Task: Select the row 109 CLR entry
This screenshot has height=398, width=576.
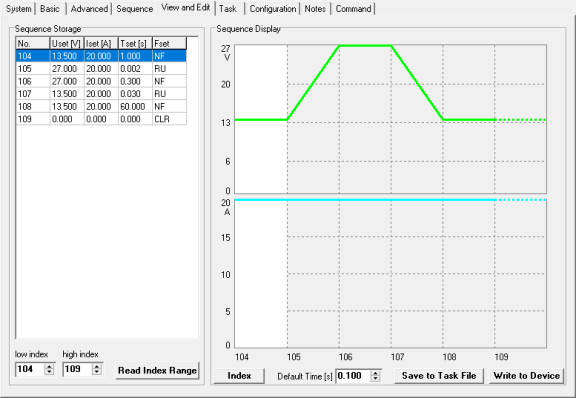Action: 101,119
